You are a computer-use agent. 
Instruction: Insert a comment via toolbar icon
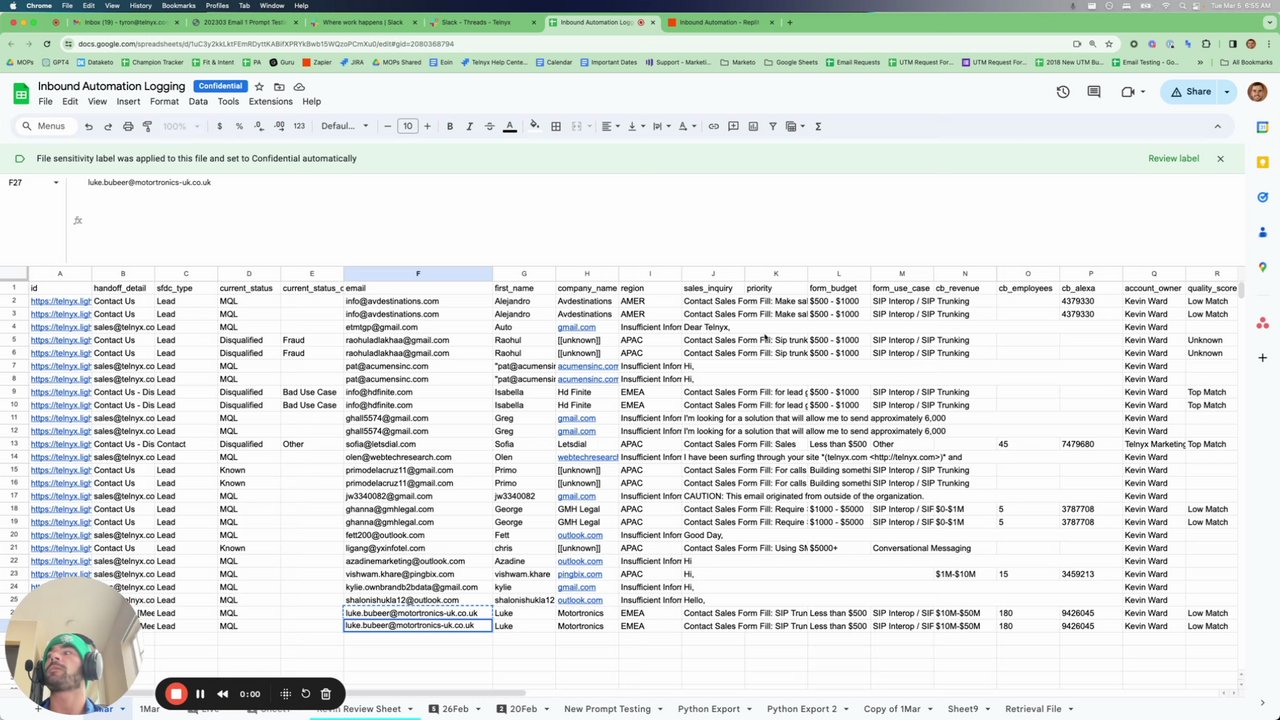[733, 126]
